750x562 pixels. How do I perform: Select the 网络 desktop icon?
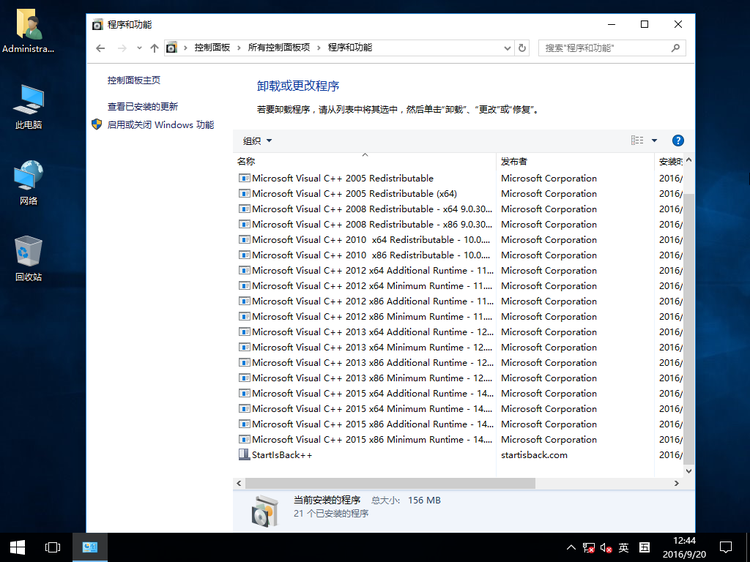click(28, 183)
